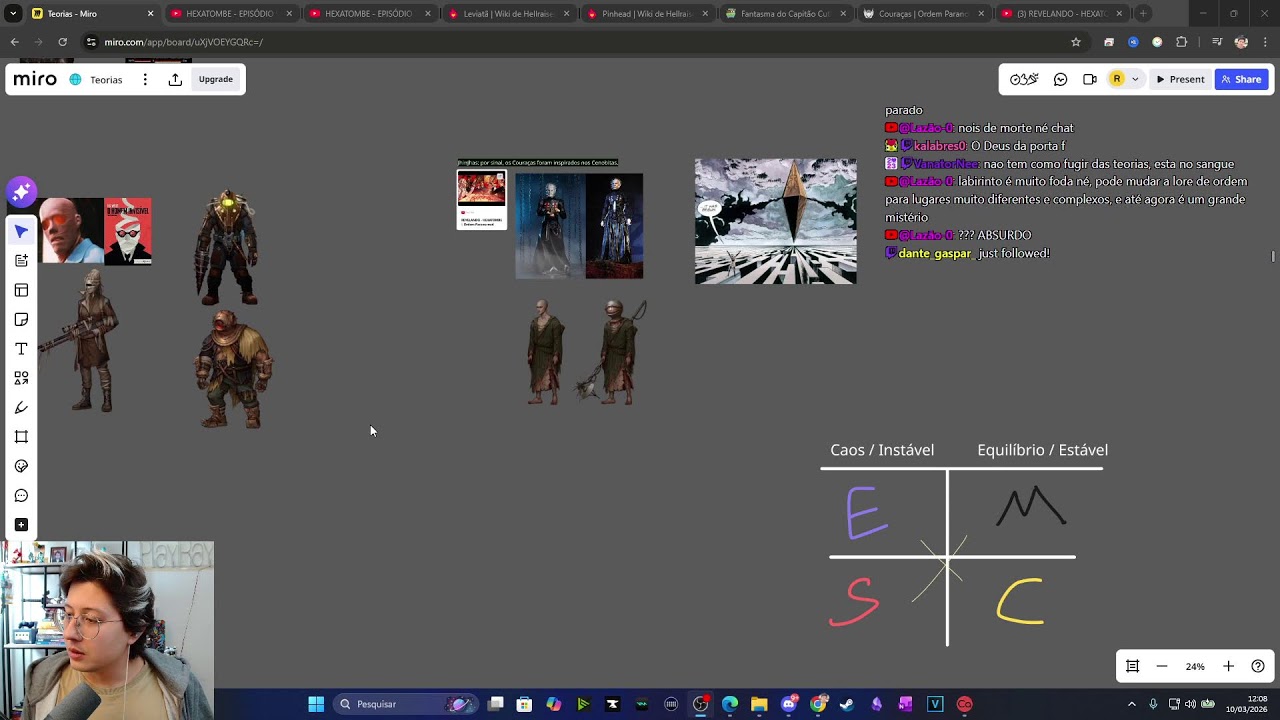Expand the collaborators list chevron
This screenshot has width=1280, height=720.
coord(1135,79)
